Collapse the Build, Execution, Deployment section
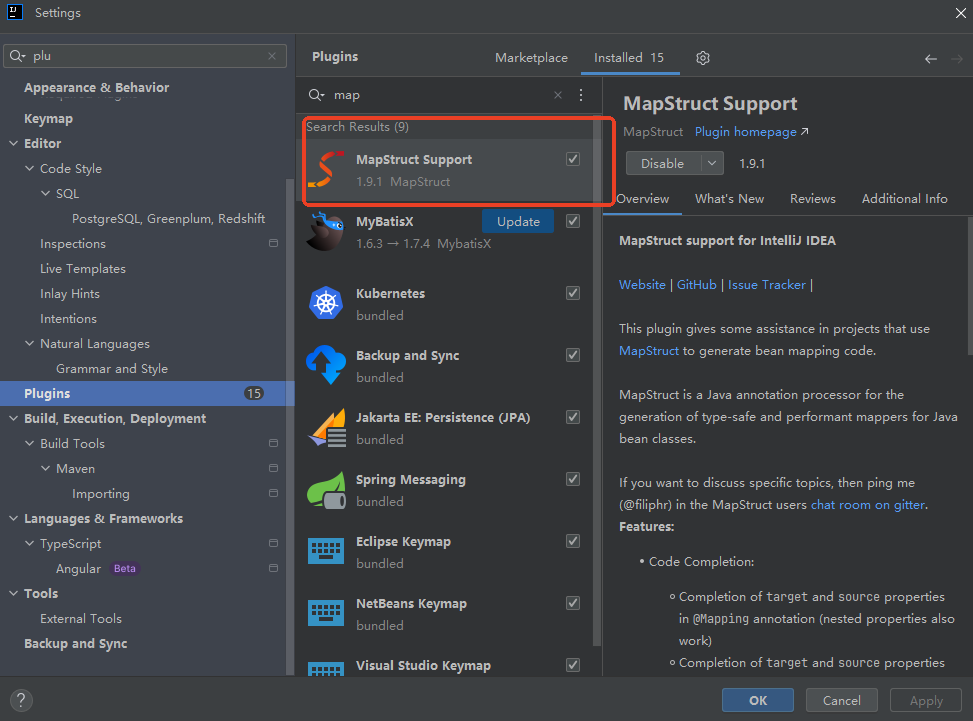The image size is (973, 721). [x=14, y=419]
